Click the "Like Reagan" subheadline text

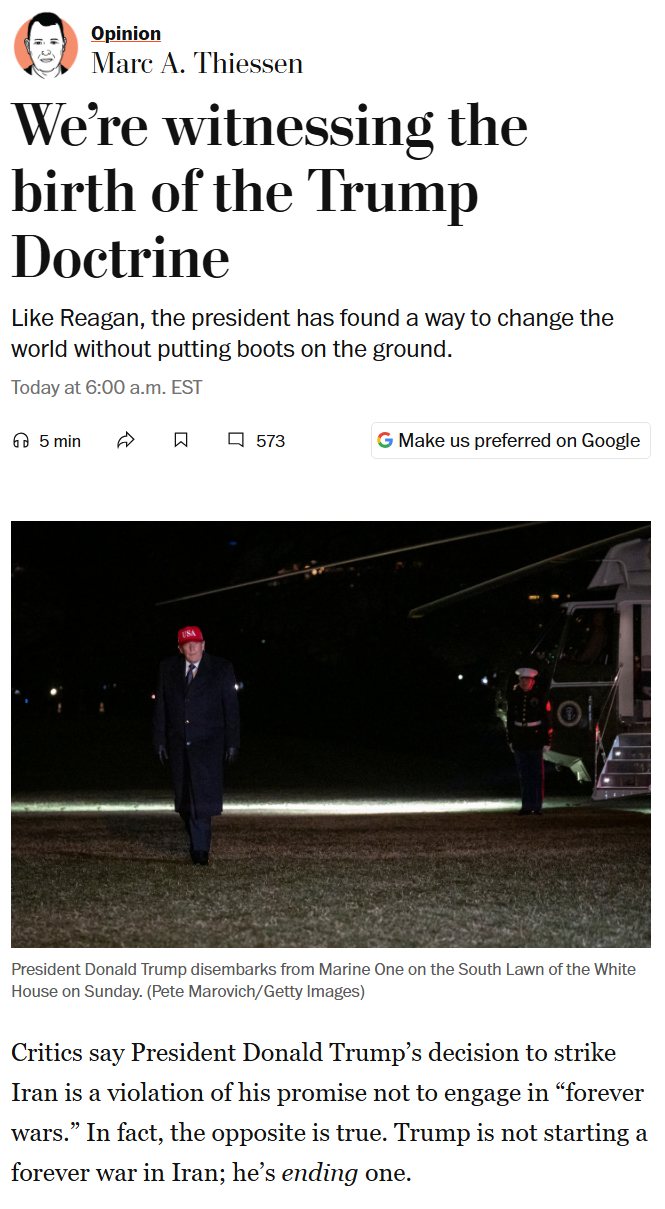tap(312, 334)
